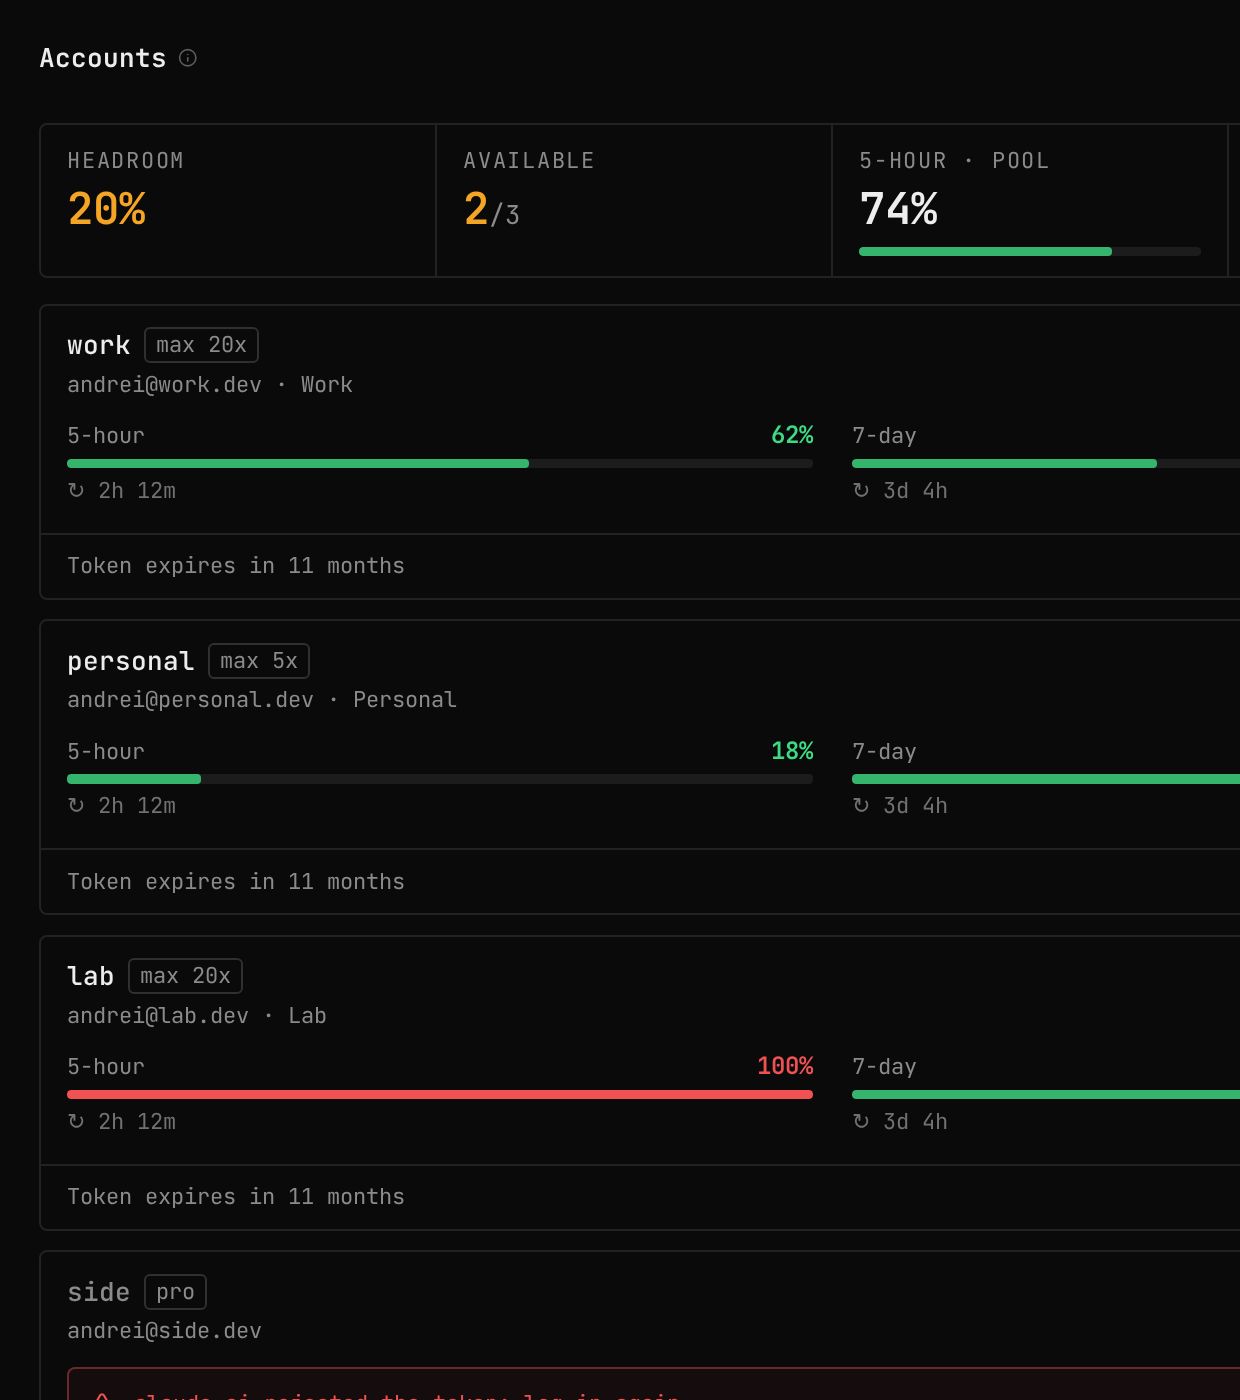Viewport: 1240px width, 1400px height.
Task: Click the andrei@lab.dev email
Action: 157,1016
